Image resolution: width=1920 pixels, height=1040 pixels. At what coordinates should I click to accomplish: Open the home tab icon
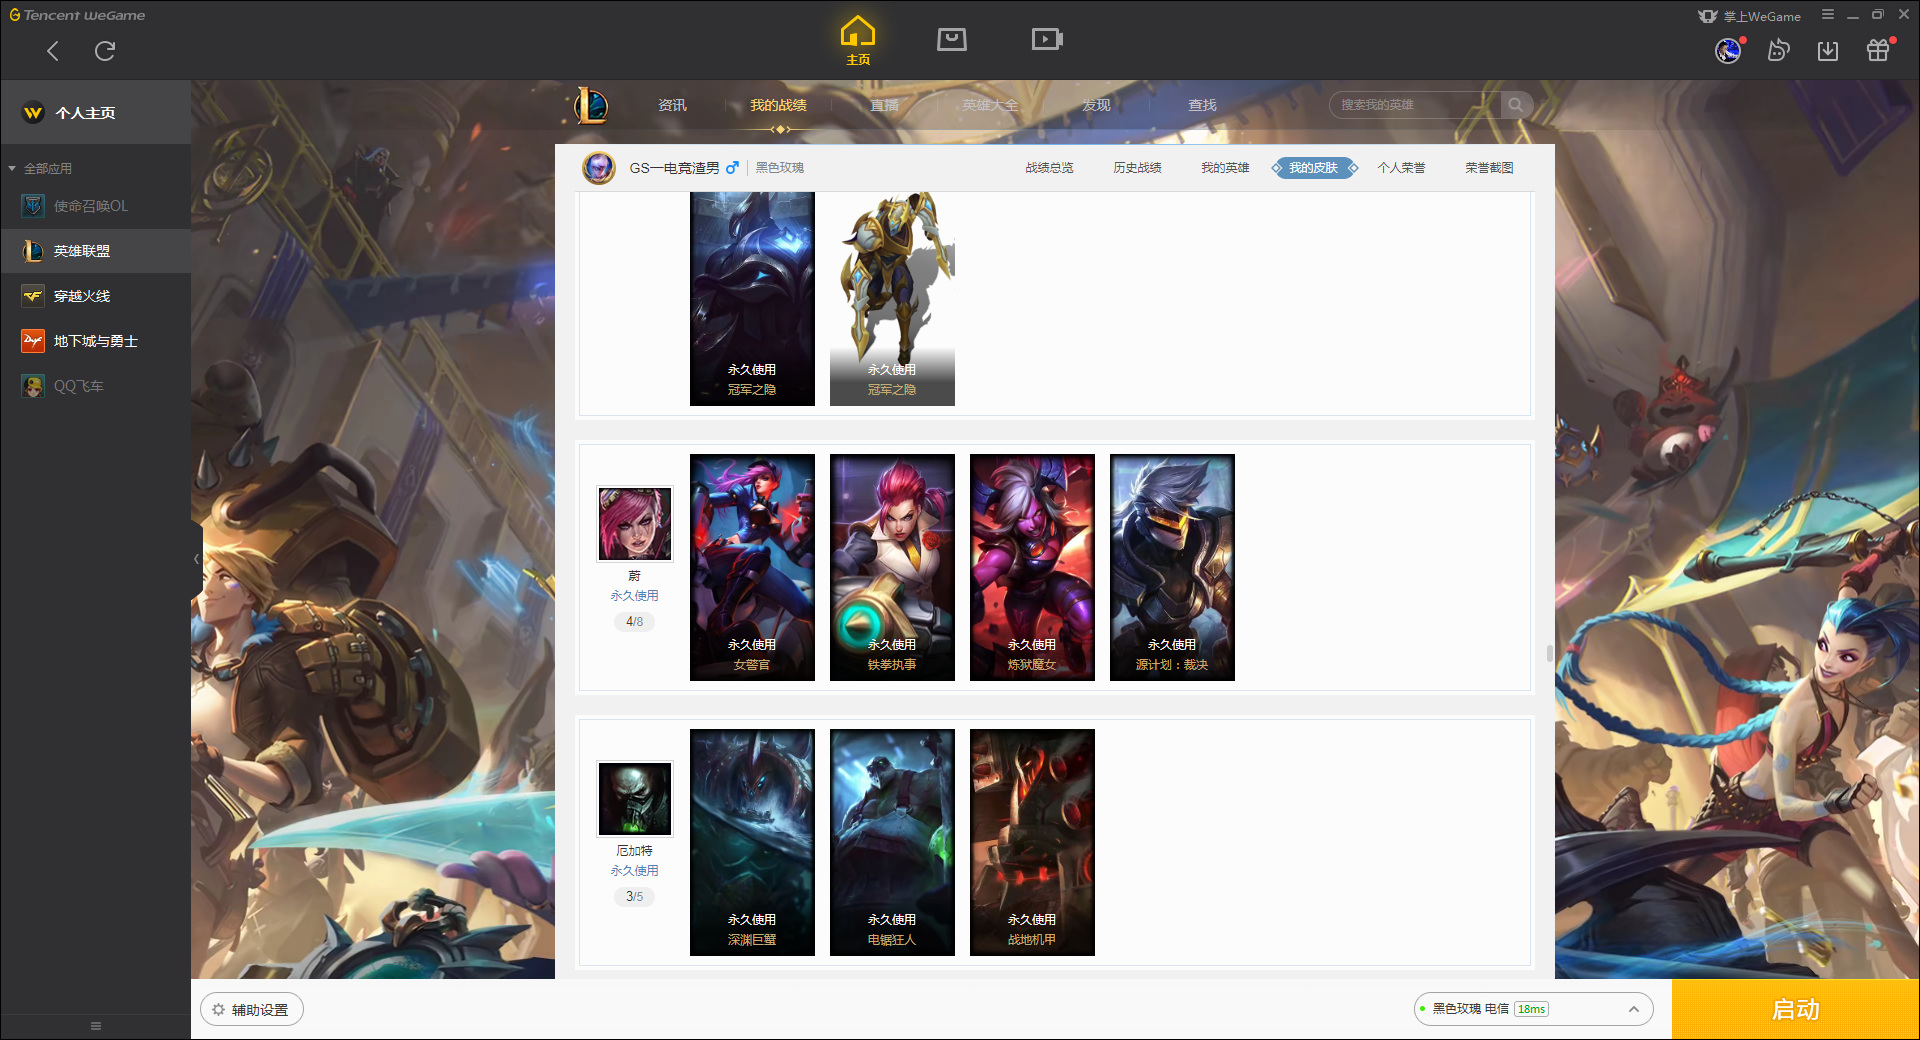tap(858, 41)
